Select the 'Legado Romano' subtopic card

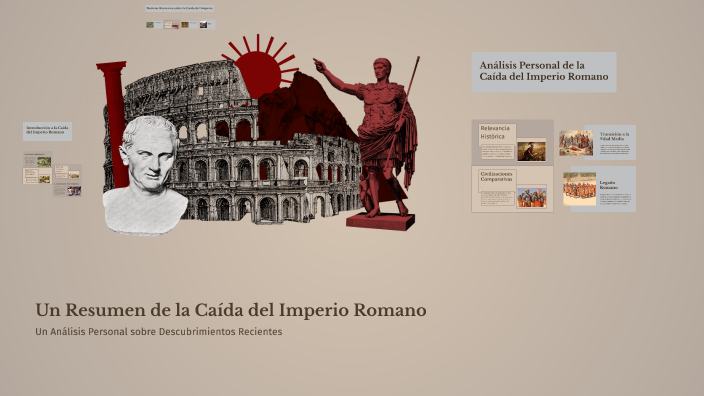point(603,189)
